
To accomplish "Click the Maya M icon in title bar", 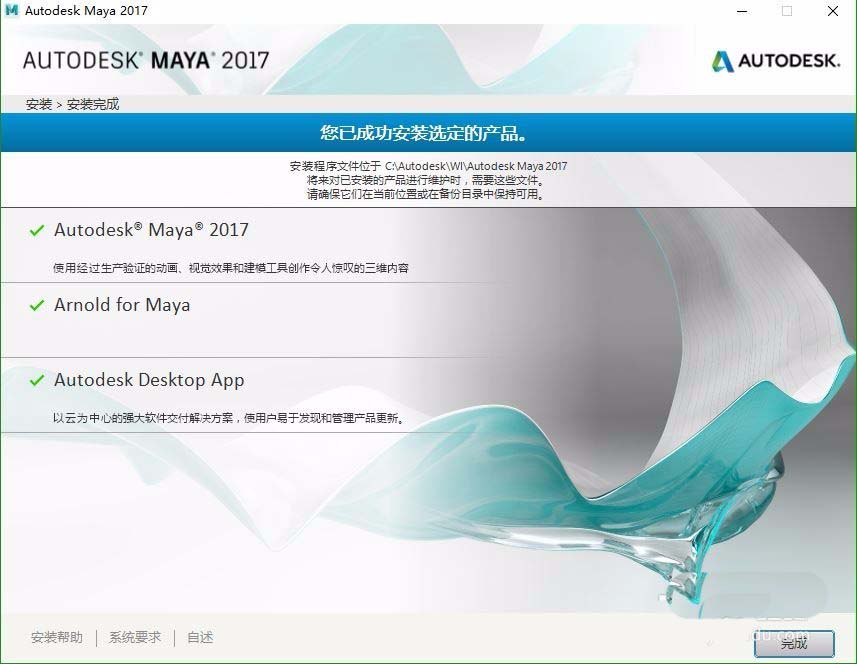I will coord(11,10).
